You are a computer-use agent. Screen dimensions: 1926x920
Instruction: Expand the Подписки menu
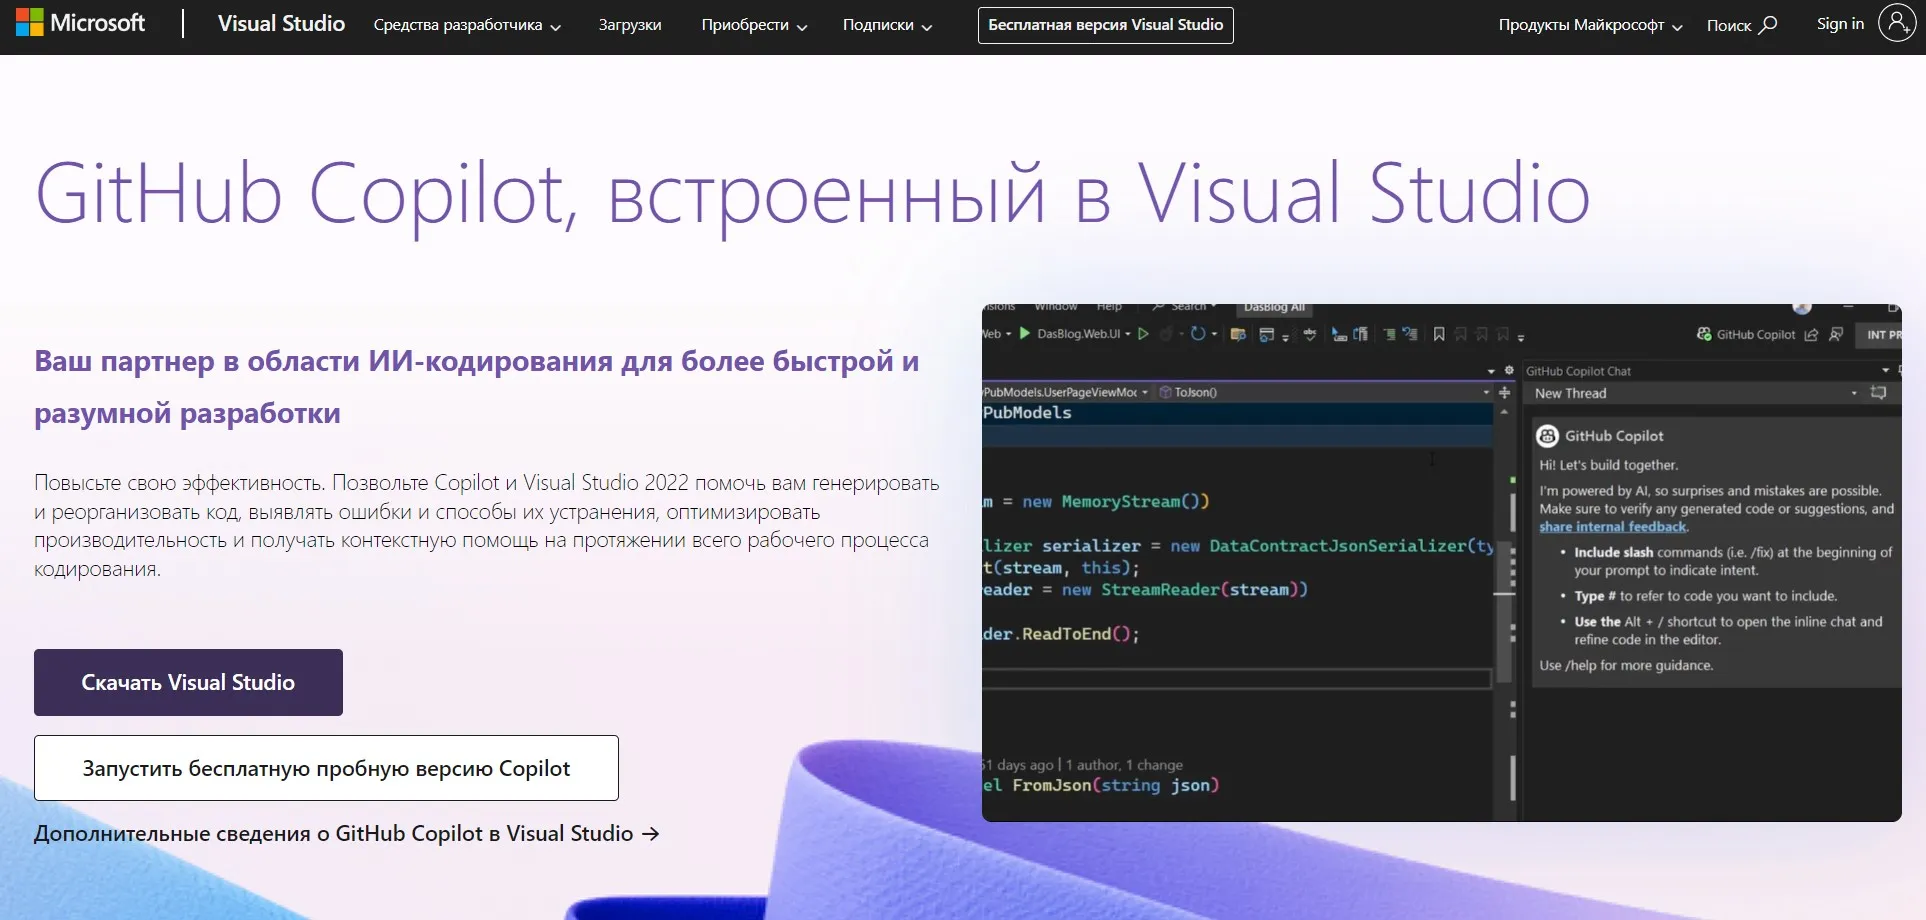click(x=887, y=25)
